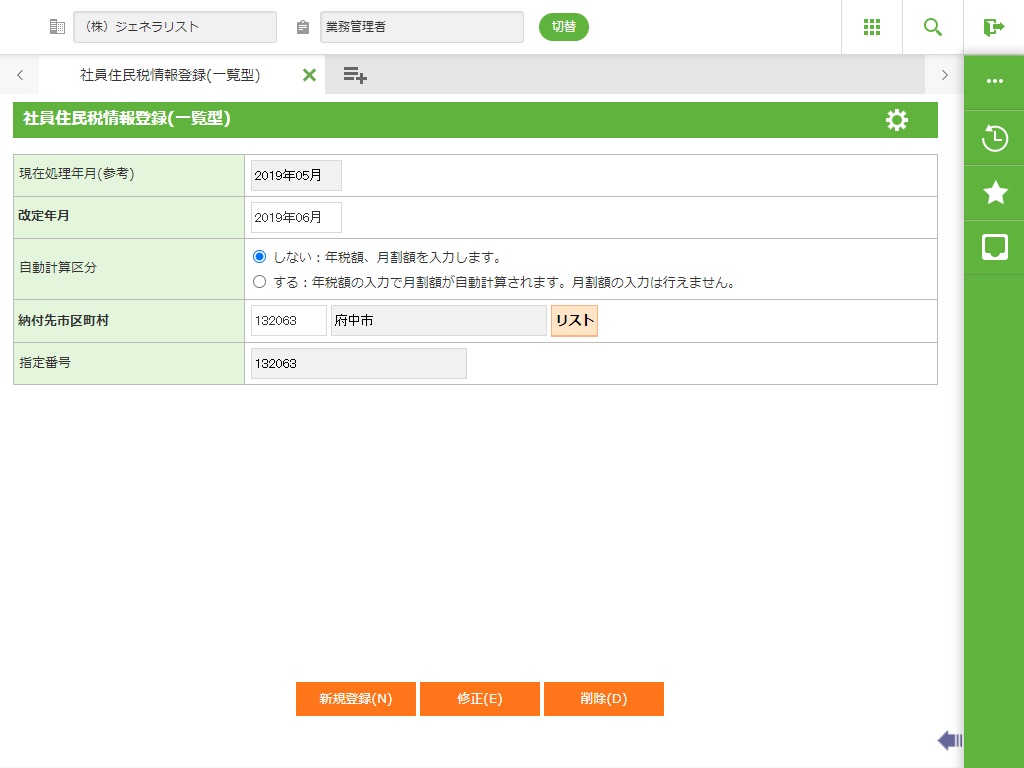Screen dimensions: 1024x768
Task: Click the 改定年月 date input field
Action: click(x=296, y=217)
